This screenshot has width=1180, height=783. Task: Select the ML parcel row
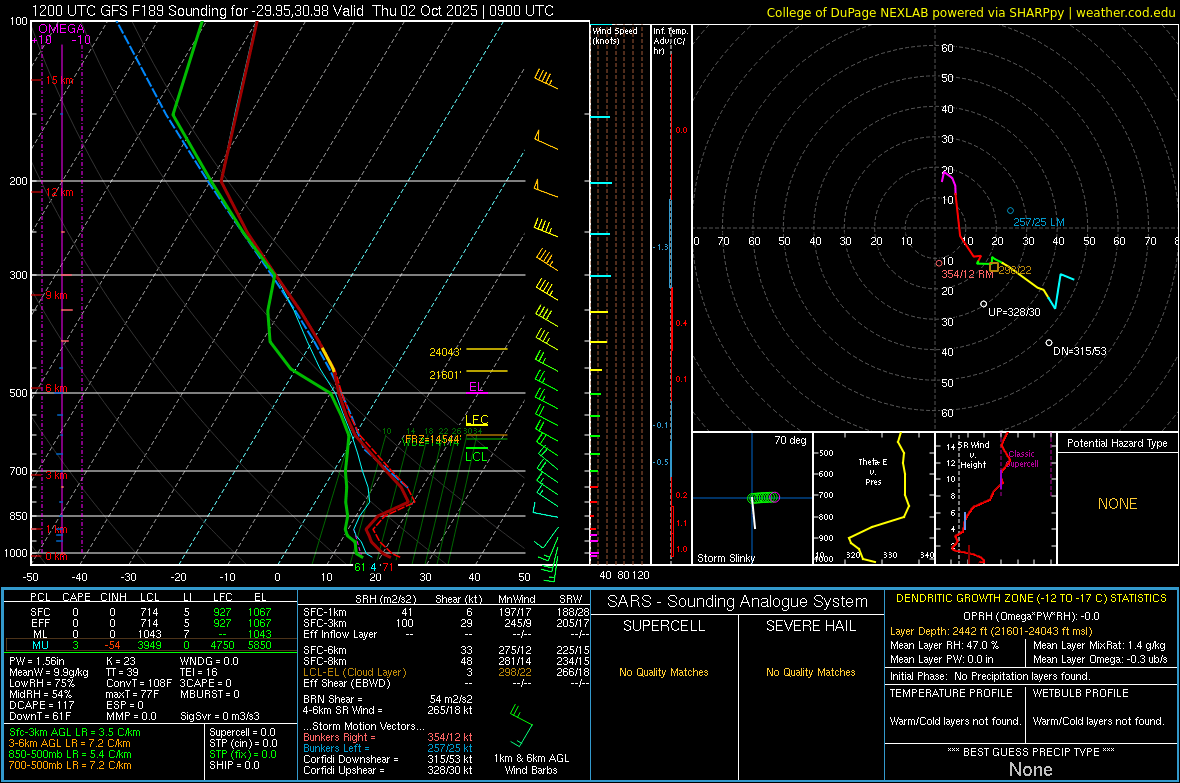tap(151, 635)
